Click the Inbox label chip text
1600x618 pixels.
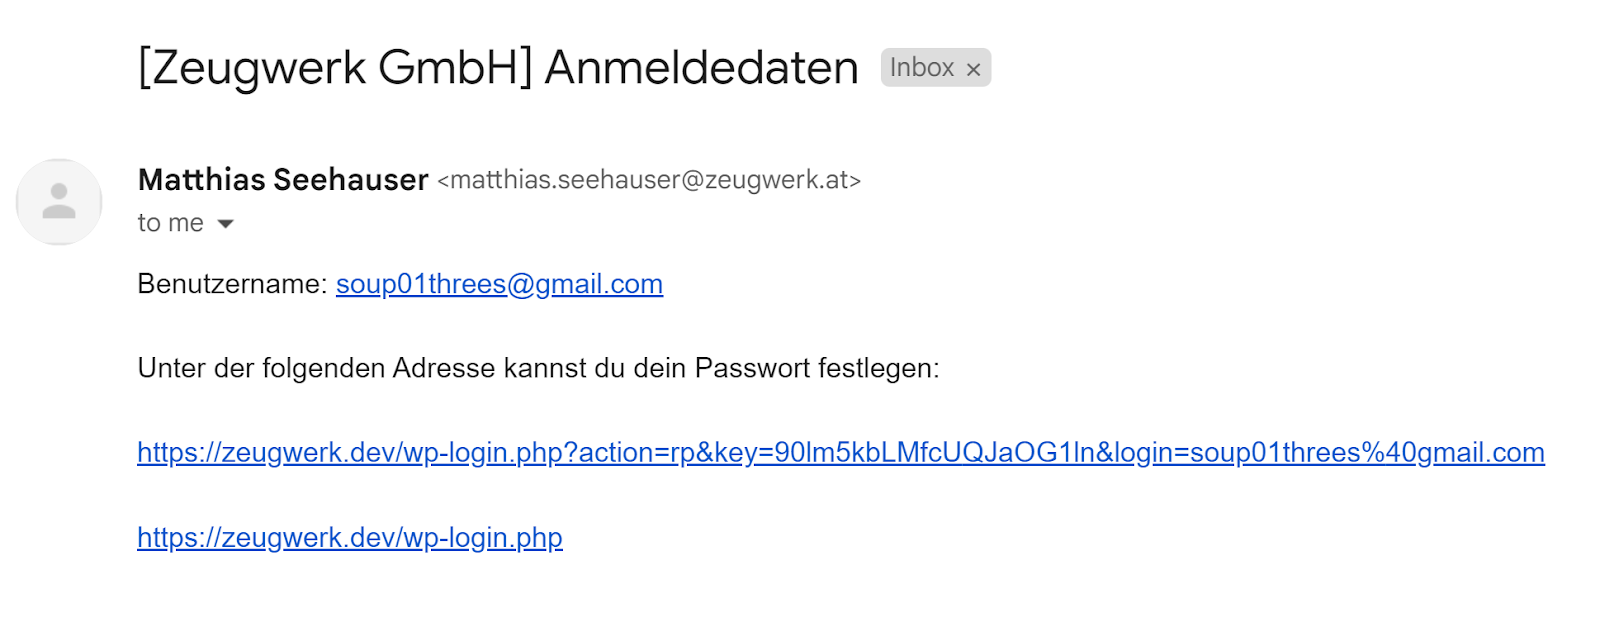click(x=921, y=68)
